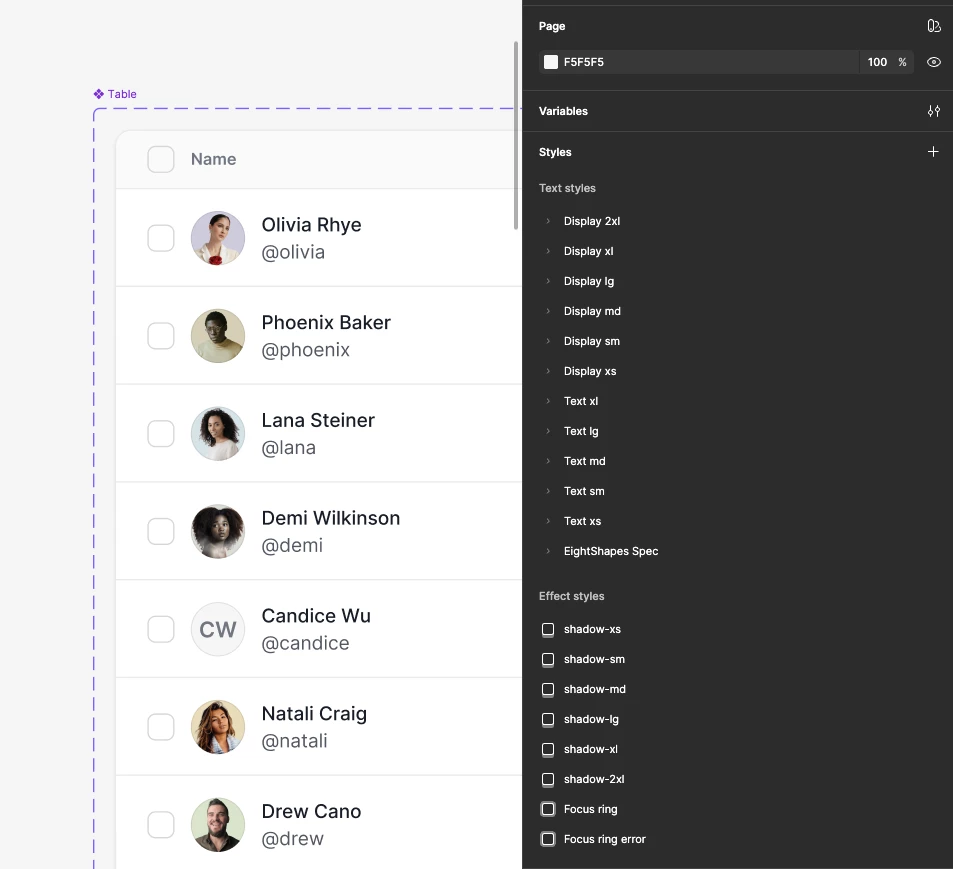Screen dimensions: 953x869
Task: Click Lana Steiner's avatar photo
Action: click(218, 434)
